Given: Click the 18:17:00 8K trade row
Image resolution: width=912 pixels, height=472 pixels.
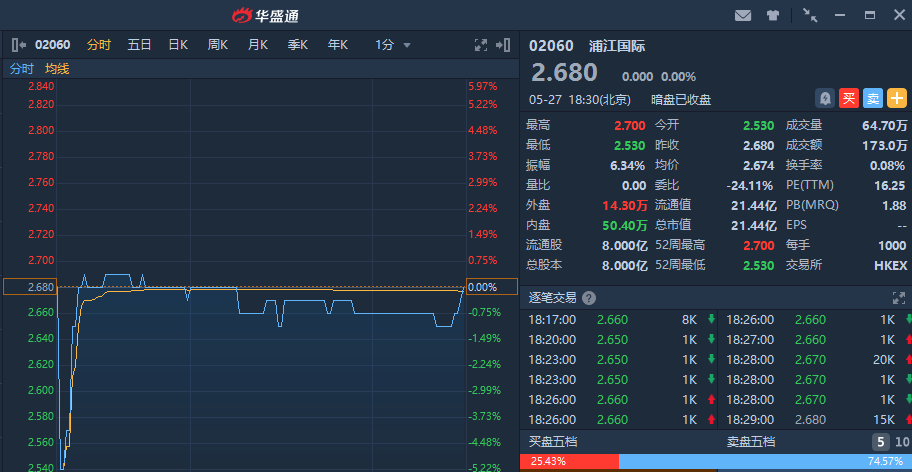Looking at the screenshot, I should pyautogui.click(x=619, y=319).
